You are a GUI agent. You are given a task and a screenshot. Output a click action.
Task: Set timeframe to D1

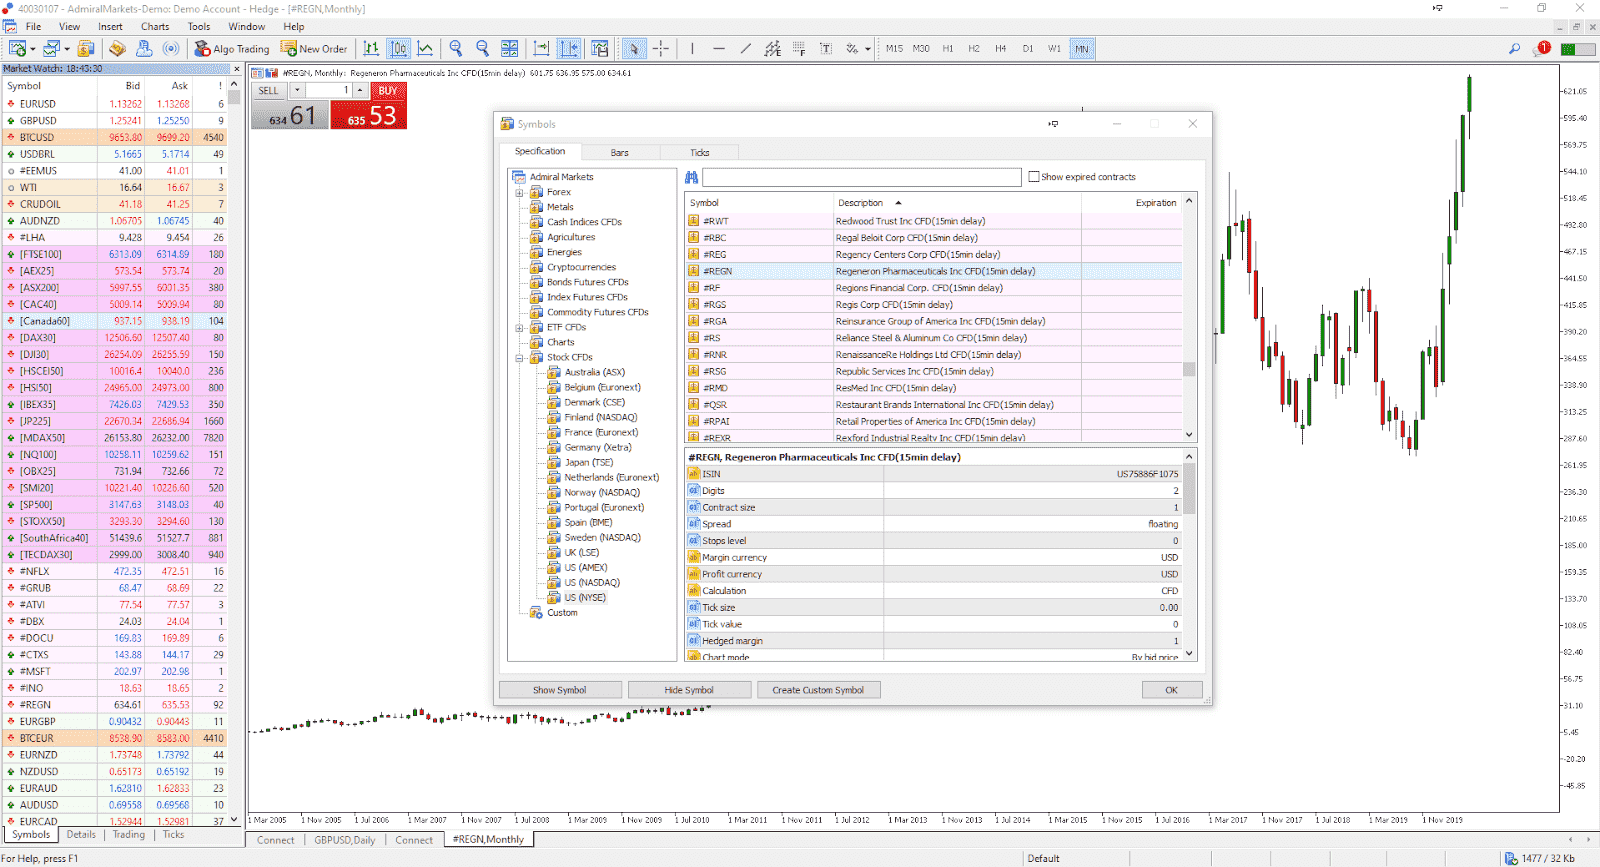(x=1027, y=48)
